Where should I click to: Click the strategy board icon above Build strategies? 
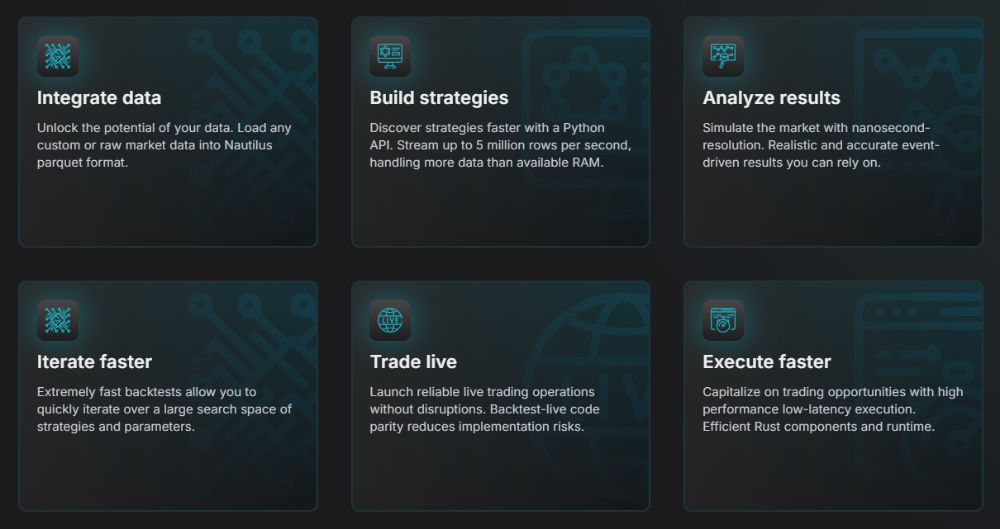(390, 56)
